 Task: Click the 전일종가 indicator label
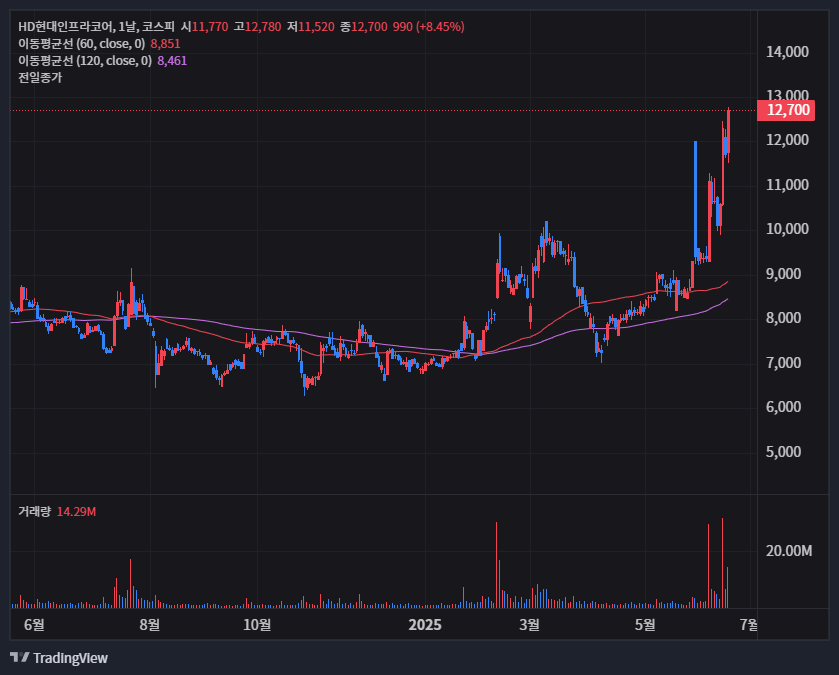40,78
